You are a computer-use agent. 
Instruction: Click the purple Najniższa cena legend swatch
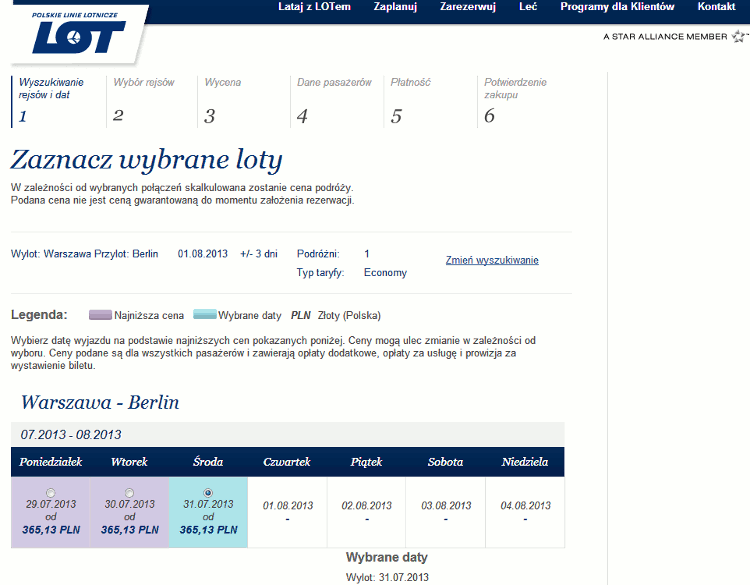[100, 315]
